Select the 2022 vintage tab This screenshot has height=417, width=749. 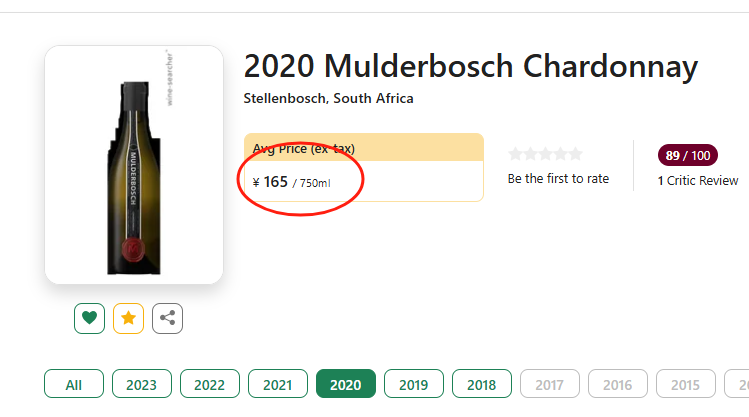point(210,384)
